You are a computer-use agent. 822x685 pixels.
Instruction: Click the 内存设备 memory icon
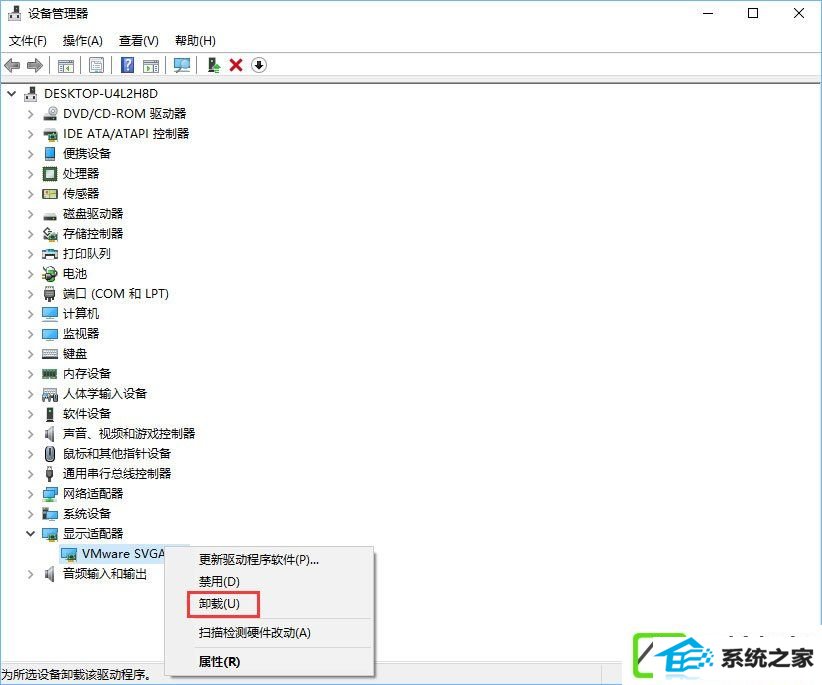[50, 374]
